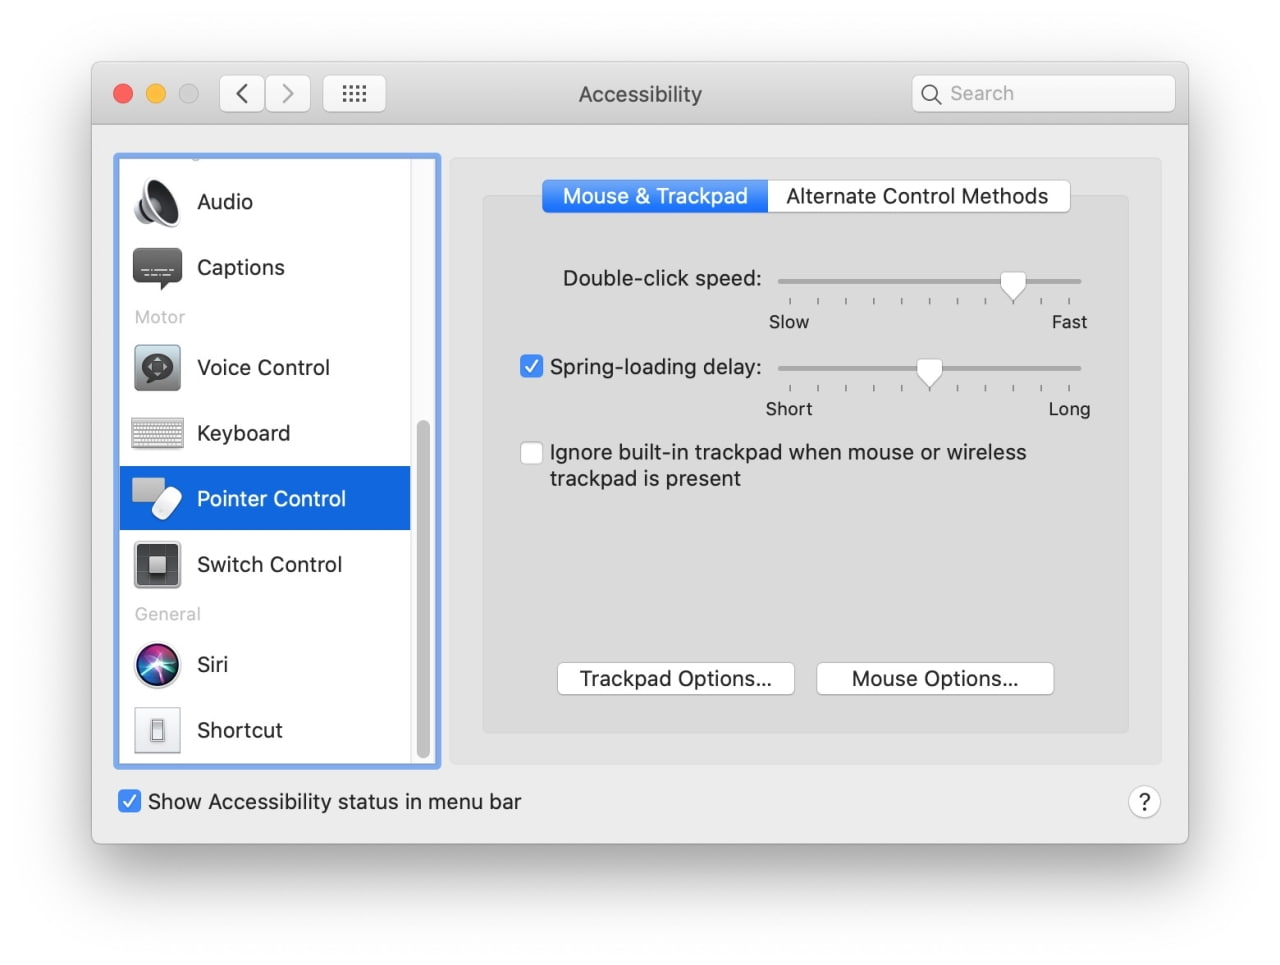The height and width of the screenshot is (965, 1280).
Task: Select the Captions icon in sidebar
Action: pyautogui.click(x=157, y=268)
